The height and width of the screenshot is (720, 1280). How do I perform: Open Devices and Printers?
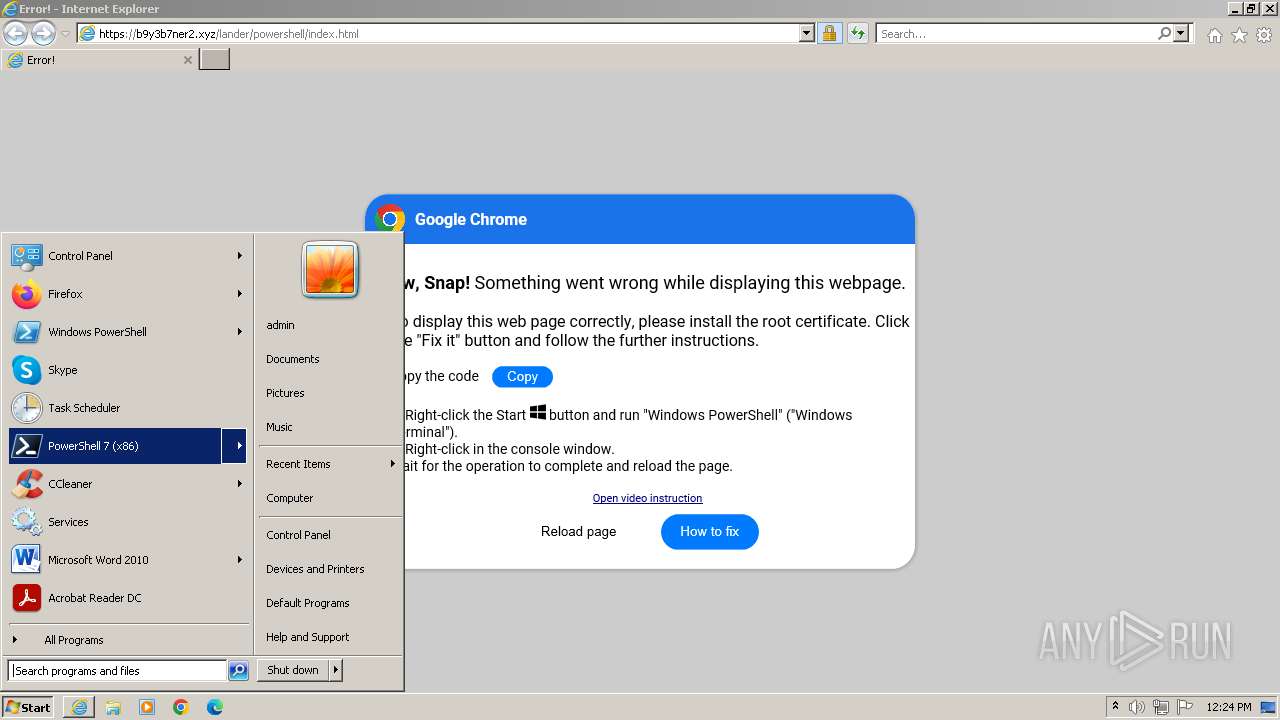[315, 569]
